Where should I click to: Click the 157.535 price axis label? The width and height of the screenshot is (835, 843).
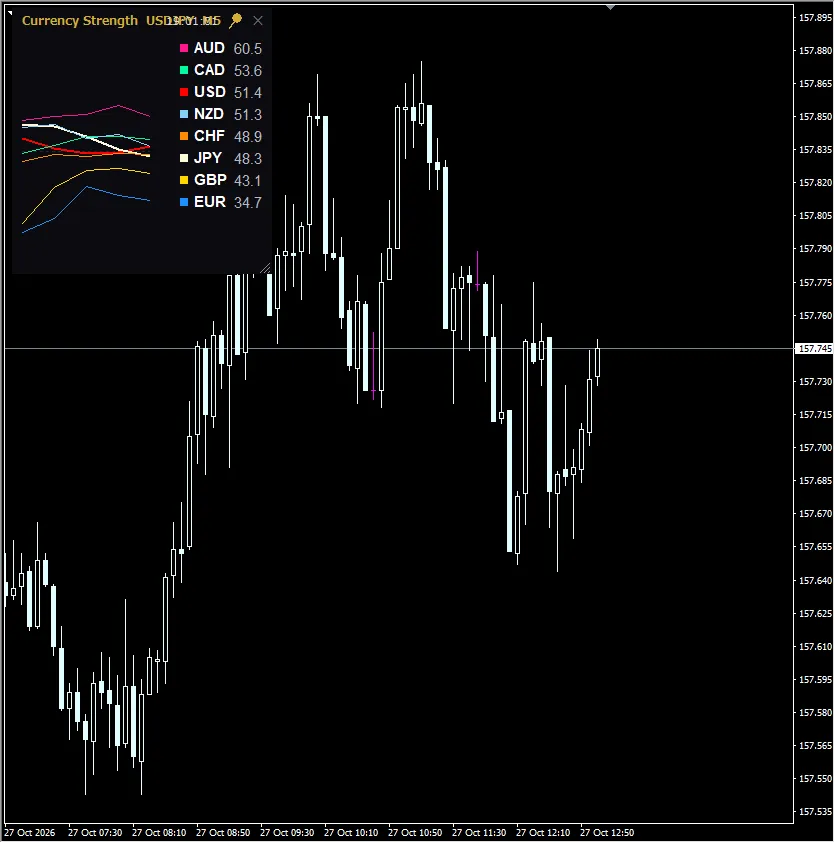pos(815,812)
